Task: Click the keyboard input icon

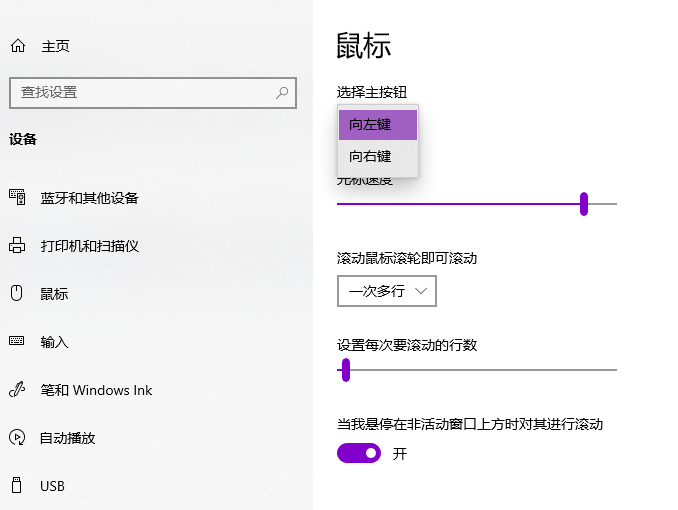Action: [x=17, y=341]
